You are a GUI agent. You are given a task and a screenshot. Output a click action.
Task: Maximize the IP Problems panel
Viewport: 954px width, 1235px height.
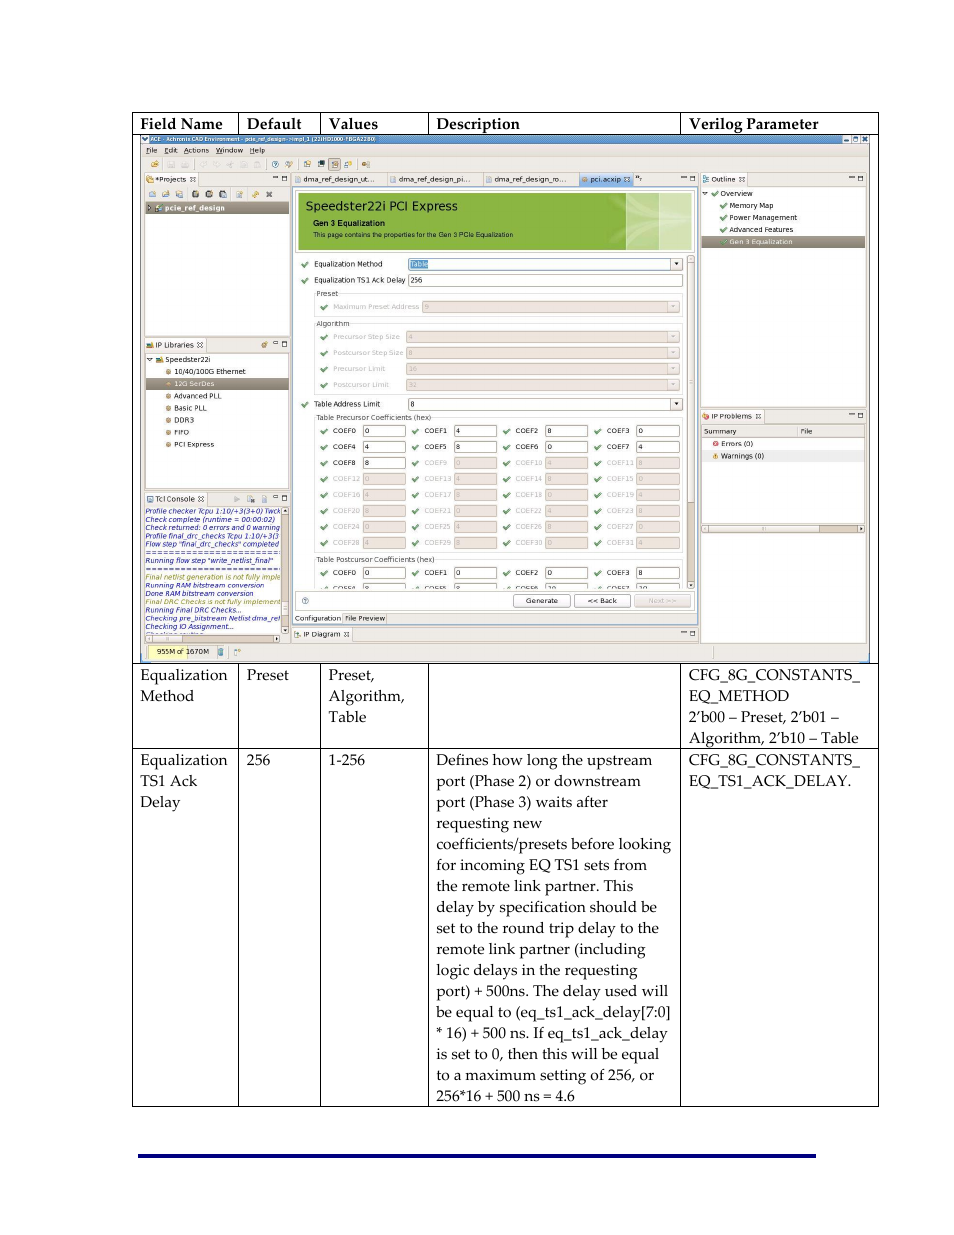click(860, 415)
